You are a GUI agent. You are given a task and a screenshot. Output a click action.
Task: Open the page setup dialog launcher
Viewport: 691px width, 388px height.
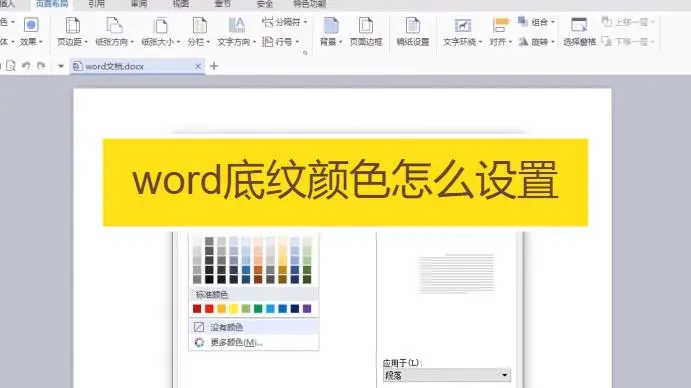[305, 53]
